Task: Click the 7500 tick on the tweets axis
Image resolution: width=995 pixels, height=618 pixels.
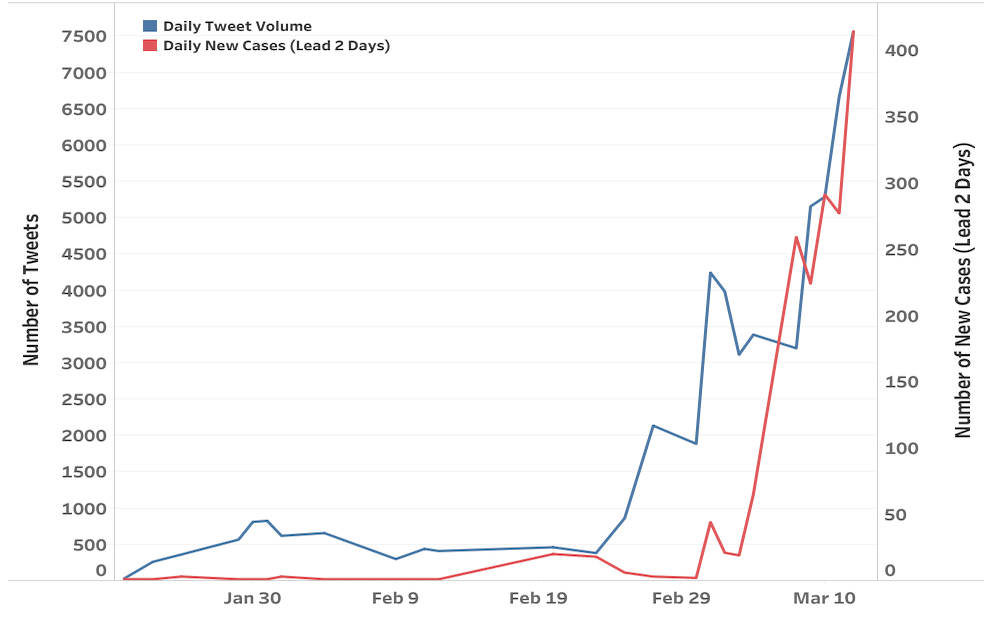Action: (x=83, y=37)
